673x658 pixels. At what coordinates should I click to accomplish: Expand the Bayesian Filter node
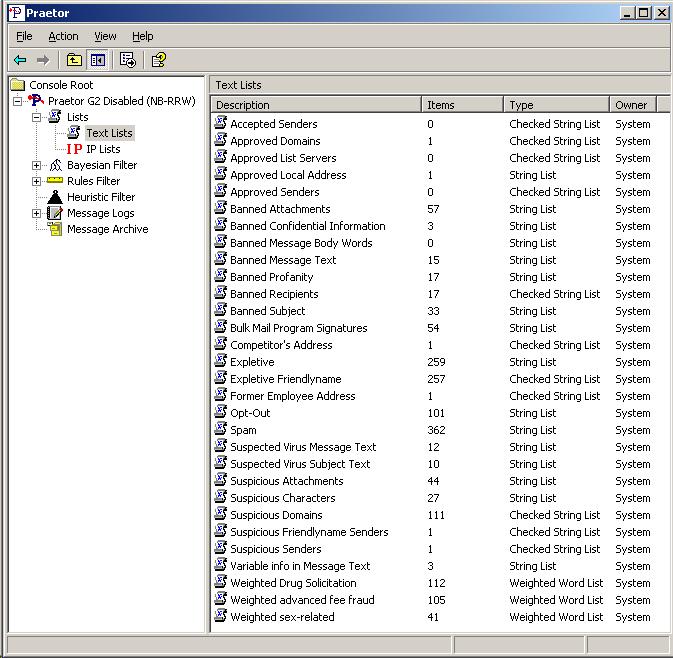click(x=36, y=165)
